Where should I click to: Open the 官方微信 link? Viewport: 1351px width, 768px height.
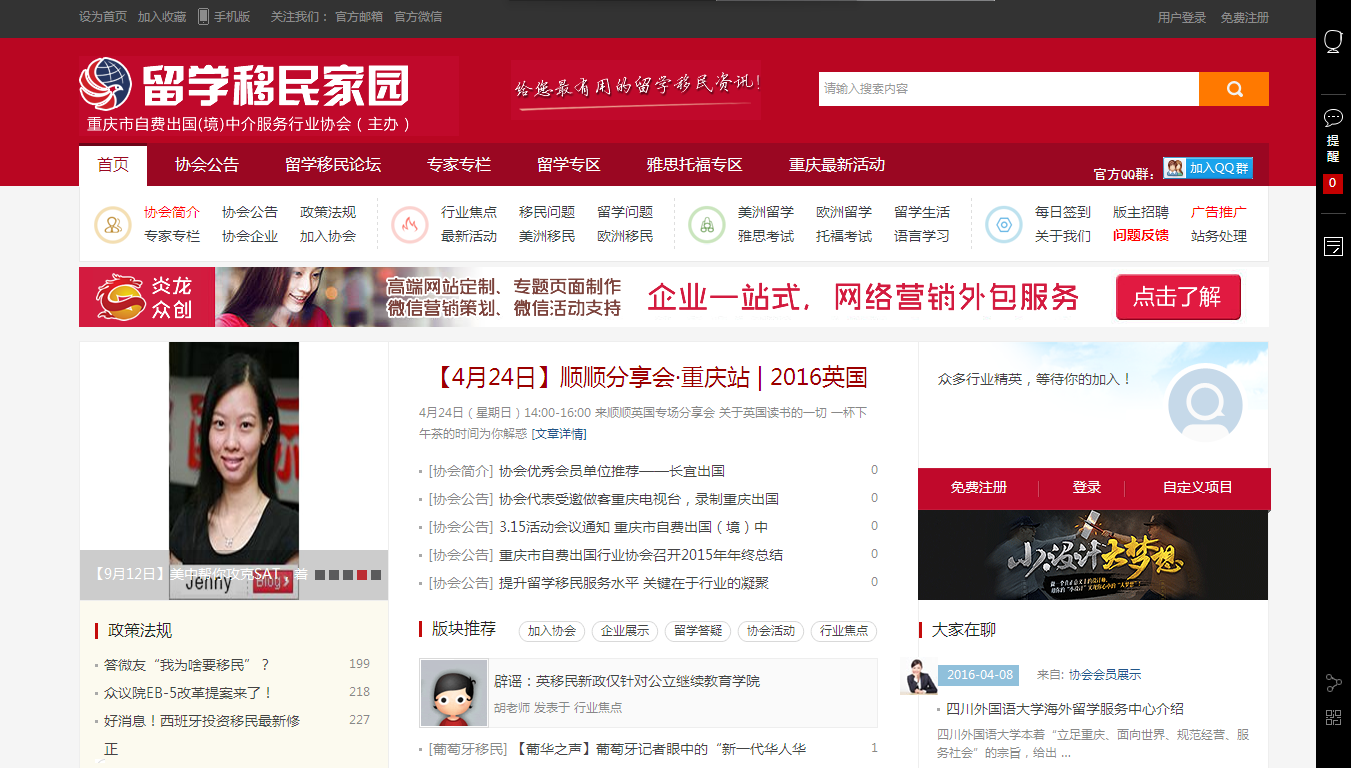[418, 17]
